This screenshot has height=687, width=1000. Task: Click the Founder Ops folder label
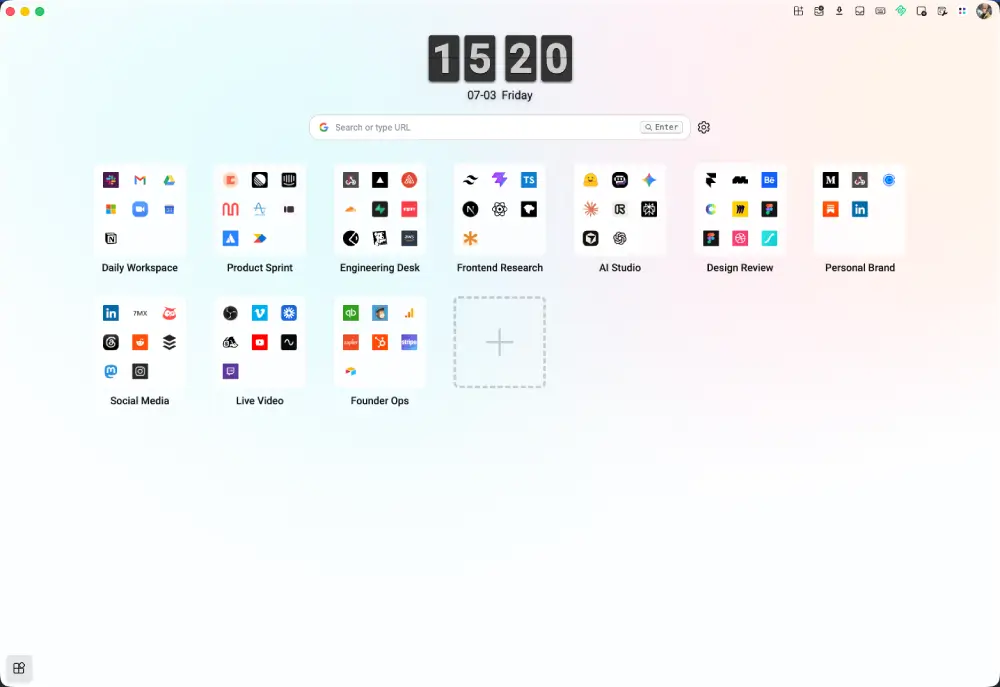coord(379,401)
